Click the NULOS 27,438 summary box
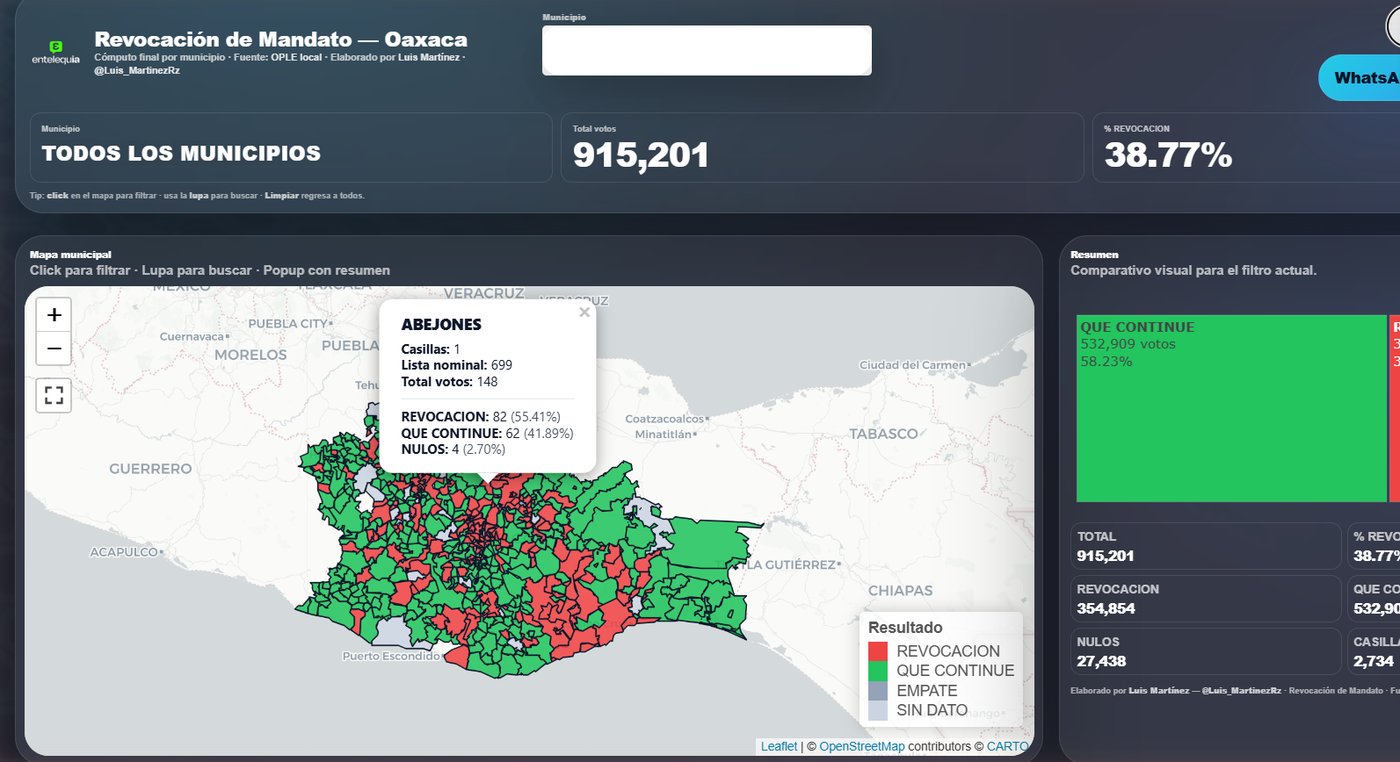Viewport: 1400px width, 762px height. pyautogui.click(x=1206, y=651)
